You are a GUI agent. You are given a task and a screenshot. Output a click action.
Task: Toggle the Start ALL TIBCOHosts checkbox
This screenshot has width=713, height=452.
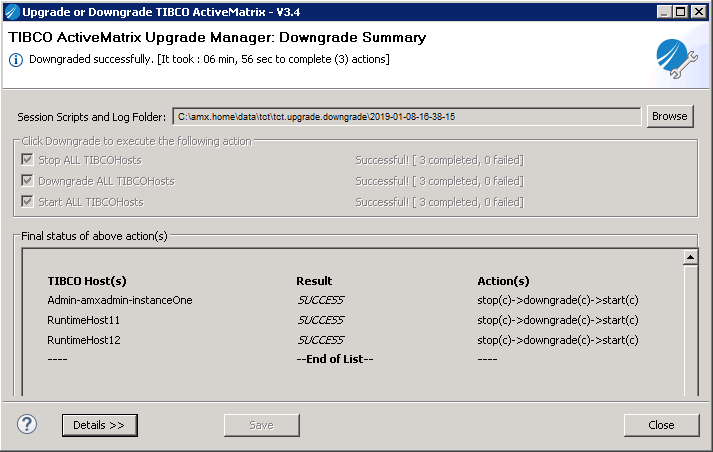click(x=27, y=202)
